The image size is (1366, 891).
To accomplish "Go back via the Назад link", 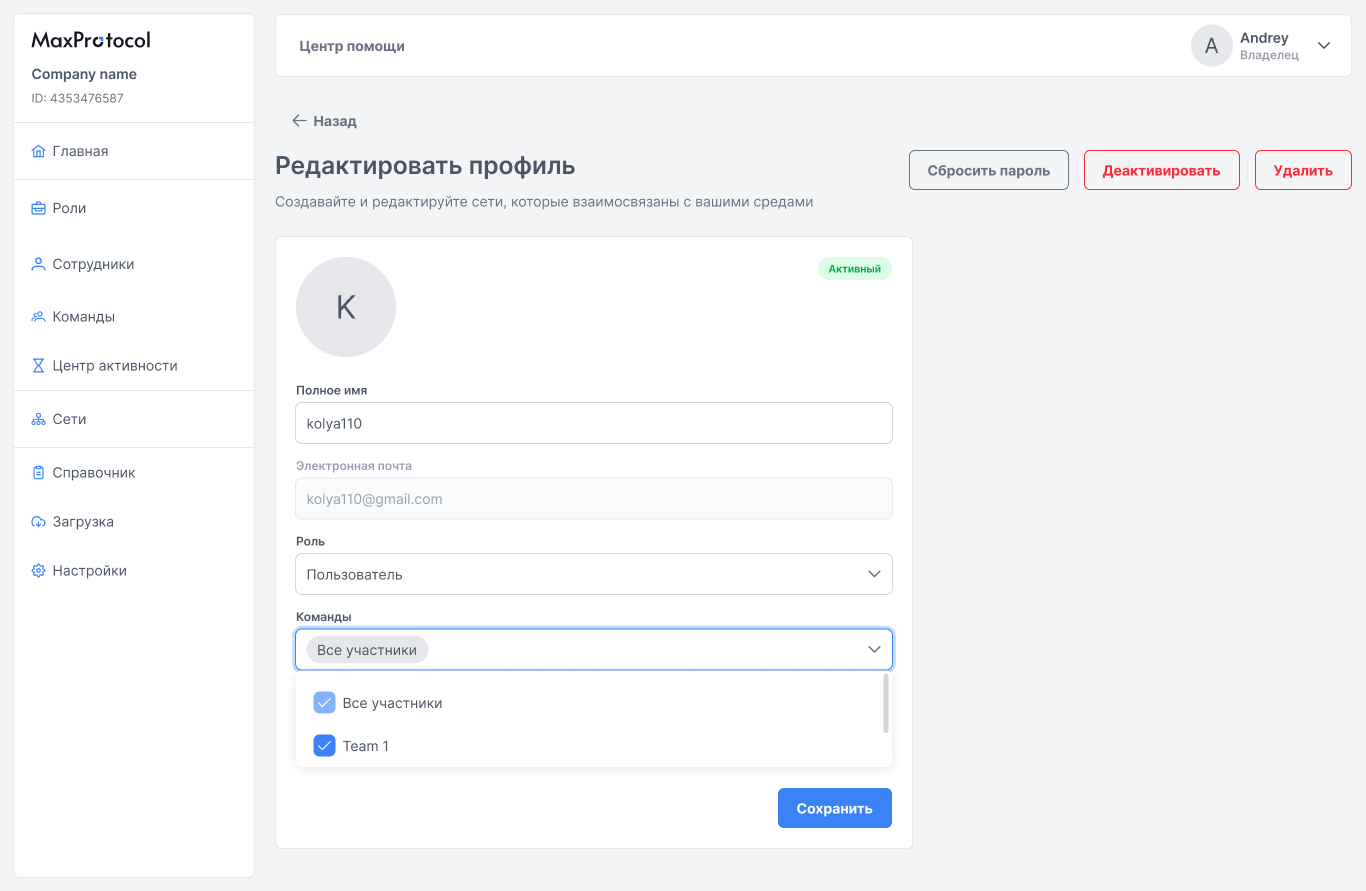I will coord(324,121).
